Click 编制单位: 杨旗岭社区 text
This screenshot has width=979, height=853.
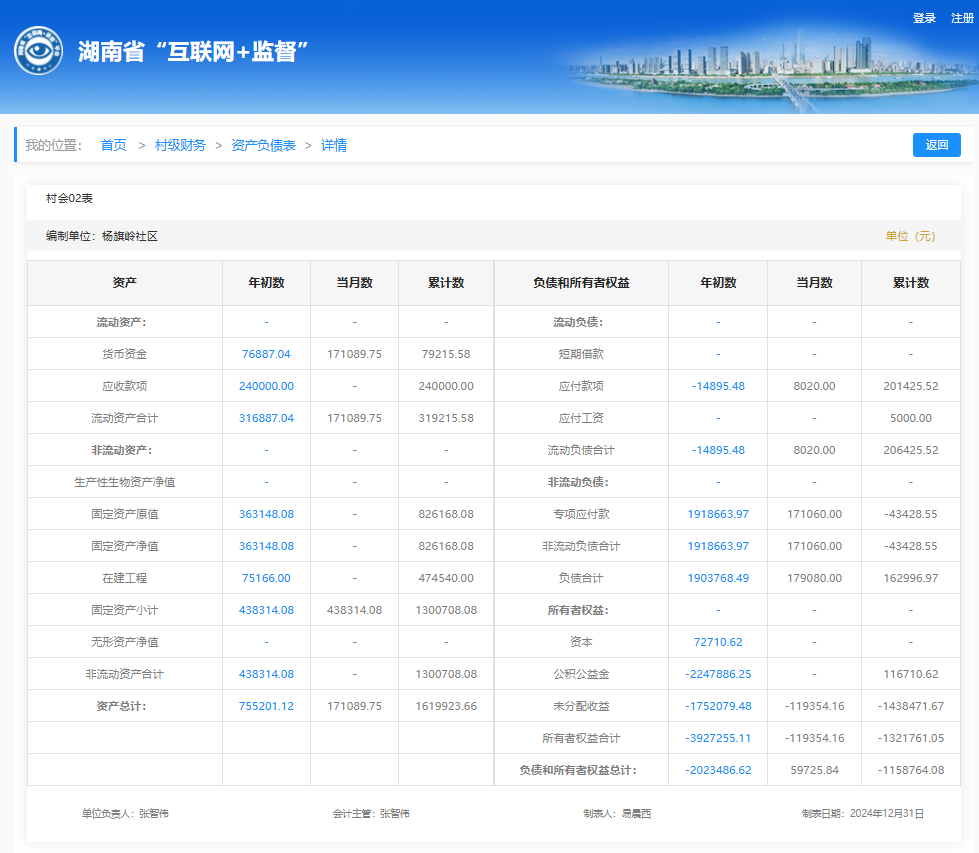pyautogui.click(x=102, y=236)
